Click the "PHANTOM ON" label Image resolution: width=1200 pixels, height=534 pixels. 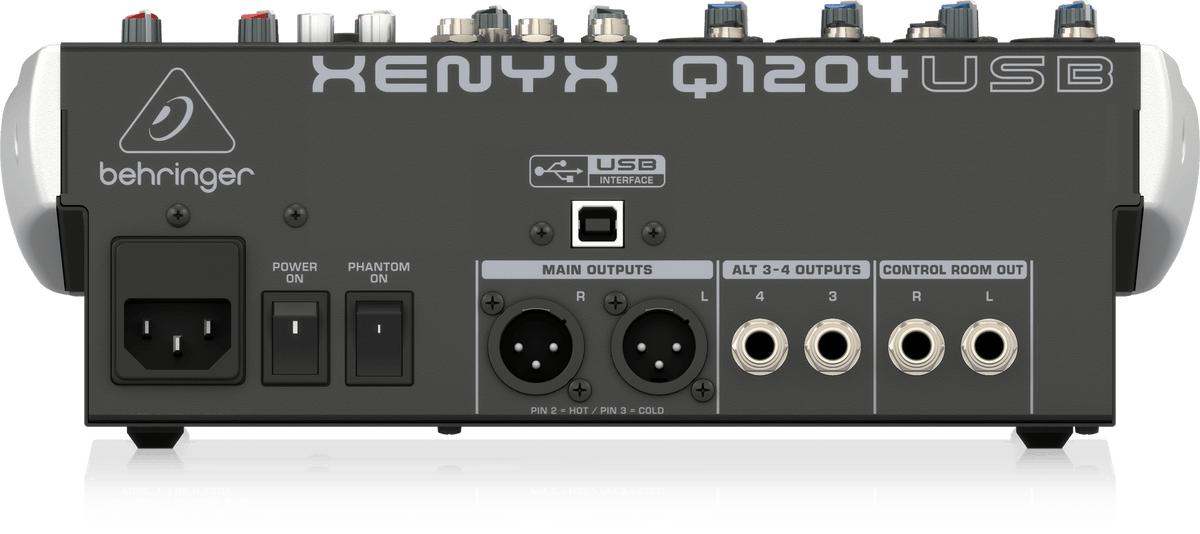[x=379, y=273]
